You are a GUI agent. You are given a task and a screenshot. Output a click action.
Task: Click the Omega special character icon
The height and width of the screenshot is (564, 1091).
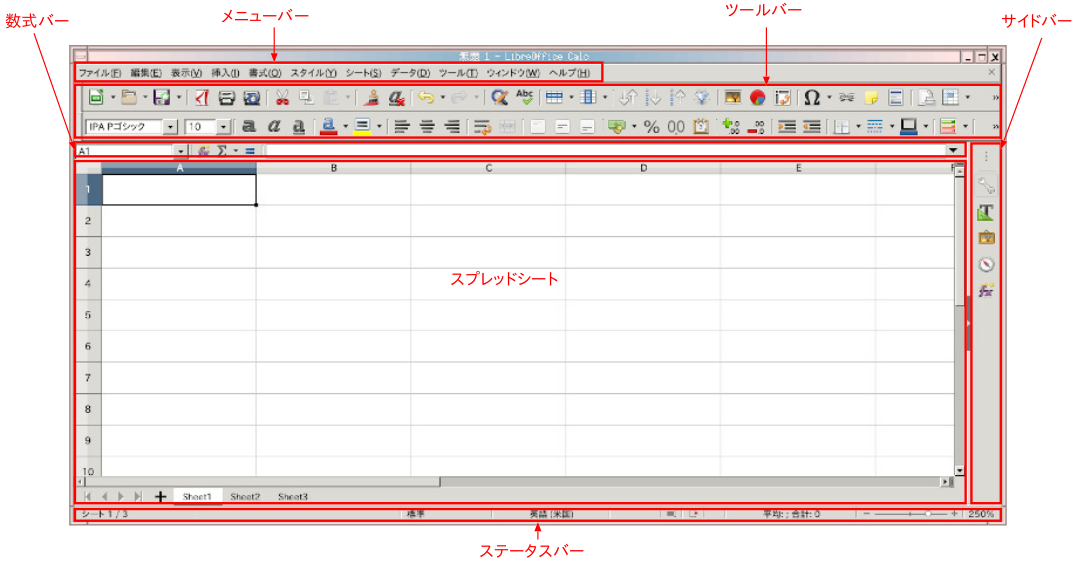[x=812, y=98]
